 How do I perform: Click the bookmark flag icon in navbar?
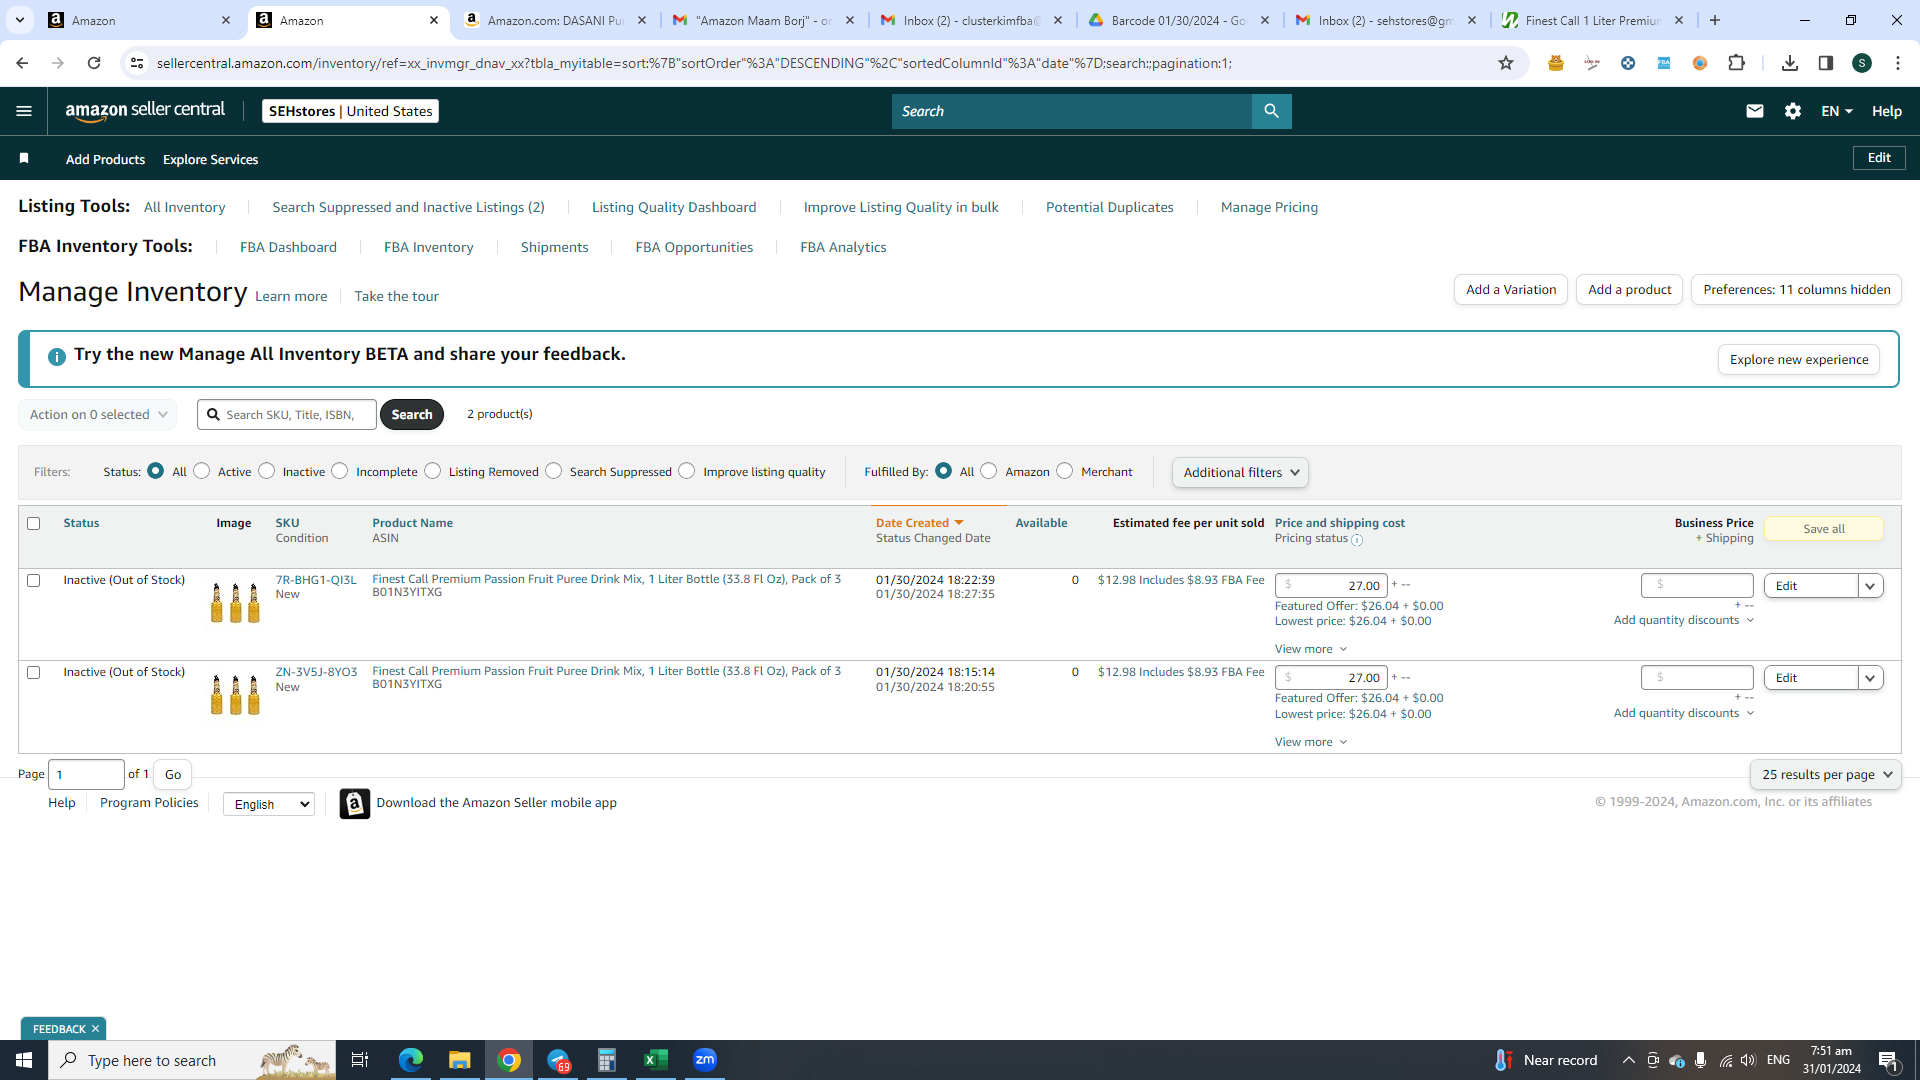[24, 158]
